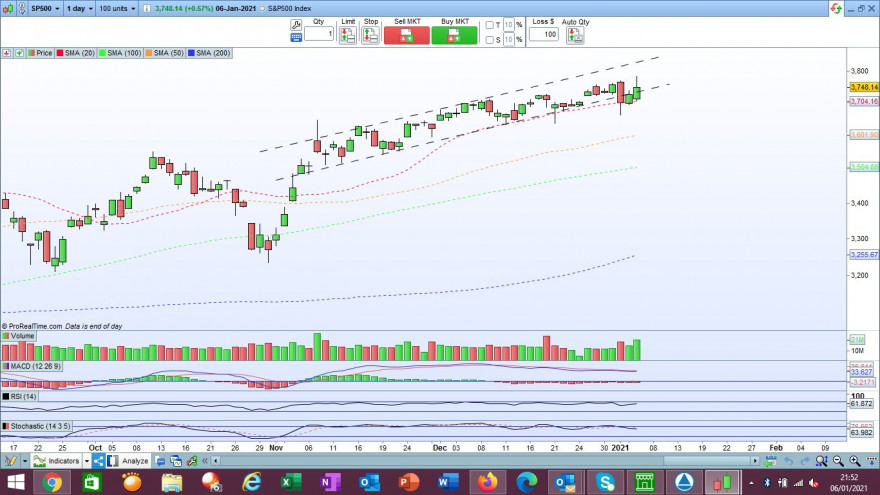Click the instrument info icon
This screenshot has width=880, height=495.
click(147, 8)
